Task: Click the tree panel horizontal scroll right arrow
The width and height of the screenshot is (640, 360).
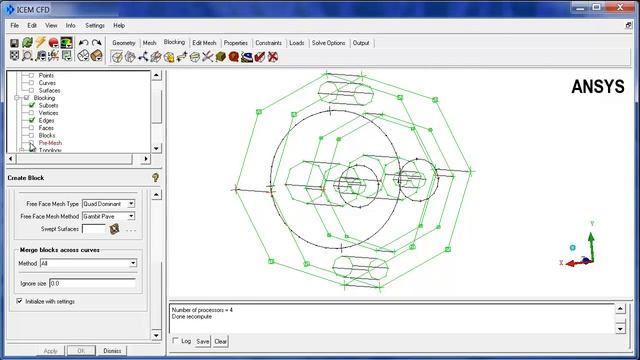Action: point(146,159)
